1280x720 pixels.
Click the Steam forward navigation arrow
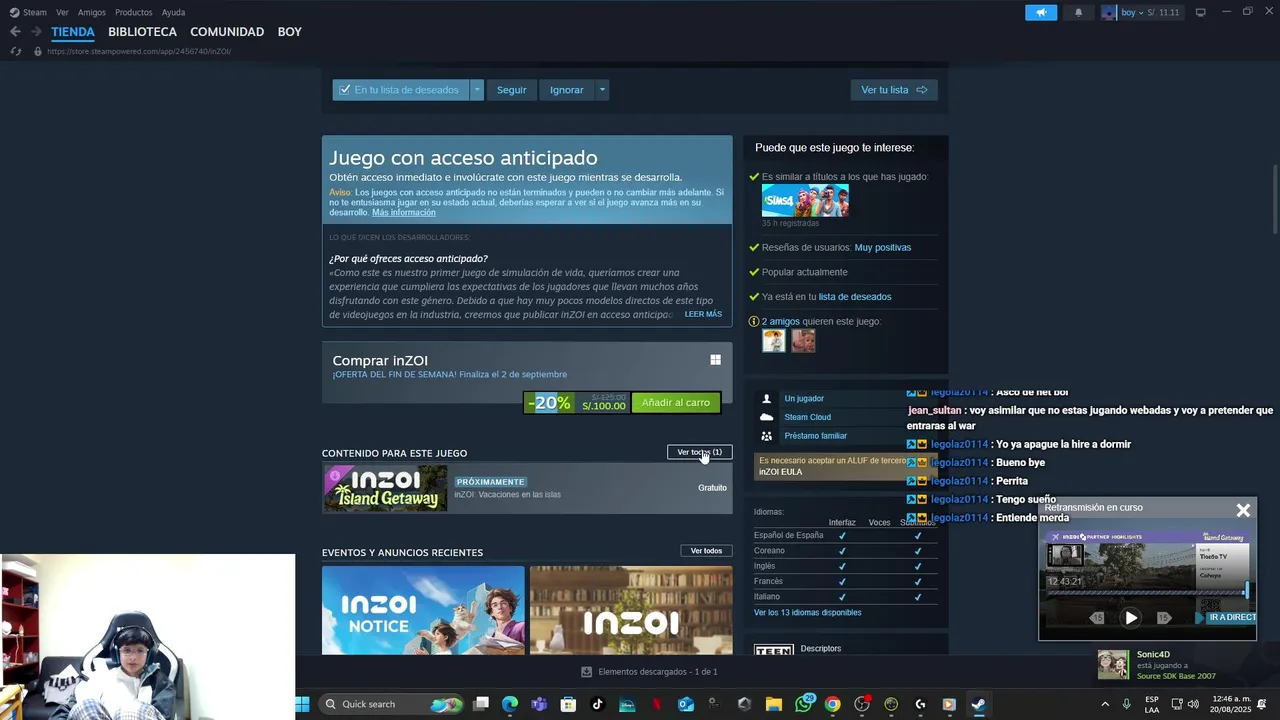[36, 32]
